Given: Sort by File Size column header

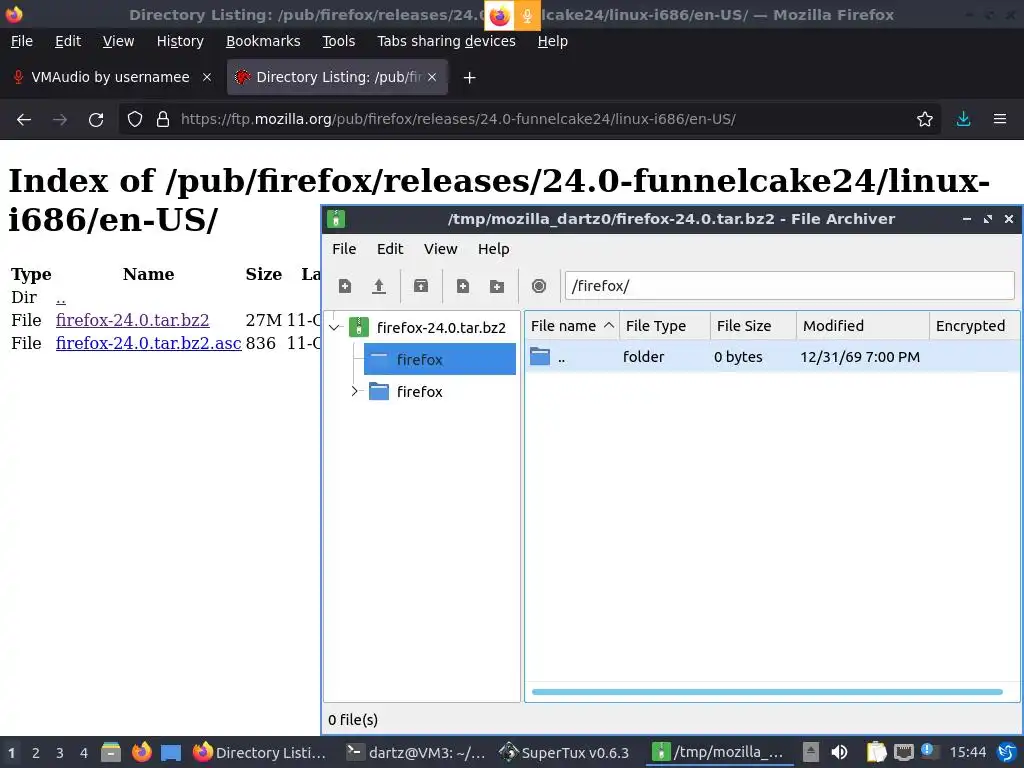Looking at the screenshot, I should [x=753, y=326].
